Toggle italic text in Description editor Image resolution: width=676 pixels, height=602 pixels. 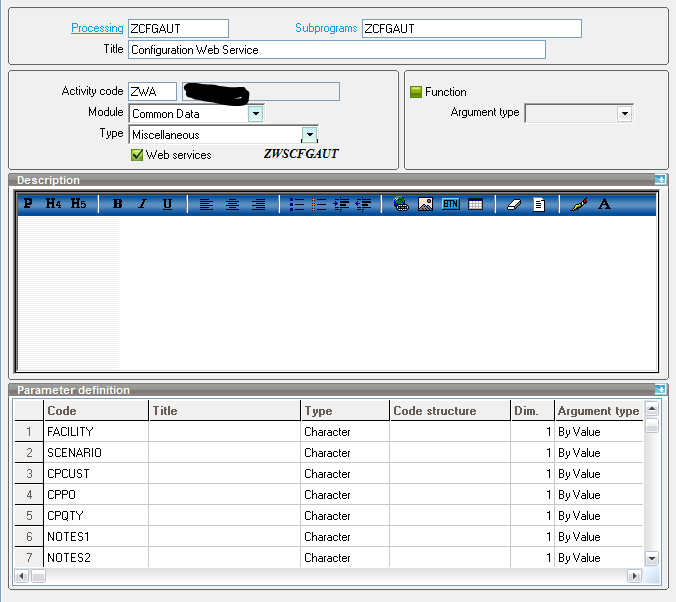pyautogui.click(x=142, y=204)
